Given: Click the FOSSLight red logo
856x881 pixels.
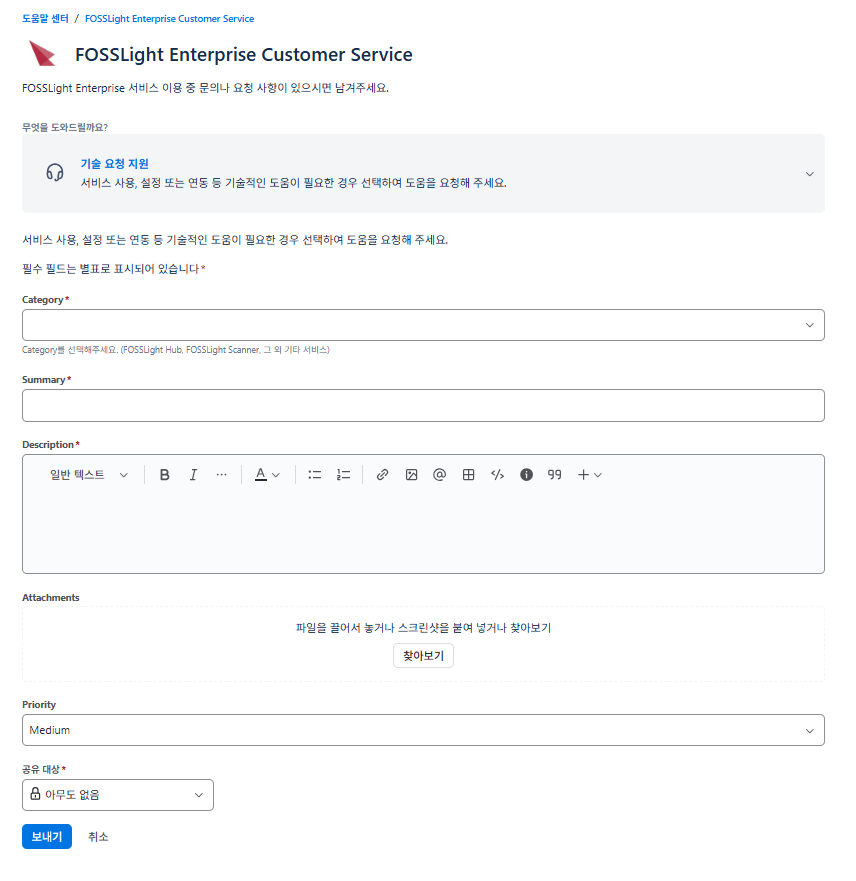Looking at the screenshot, I should (x=42, y=53).
